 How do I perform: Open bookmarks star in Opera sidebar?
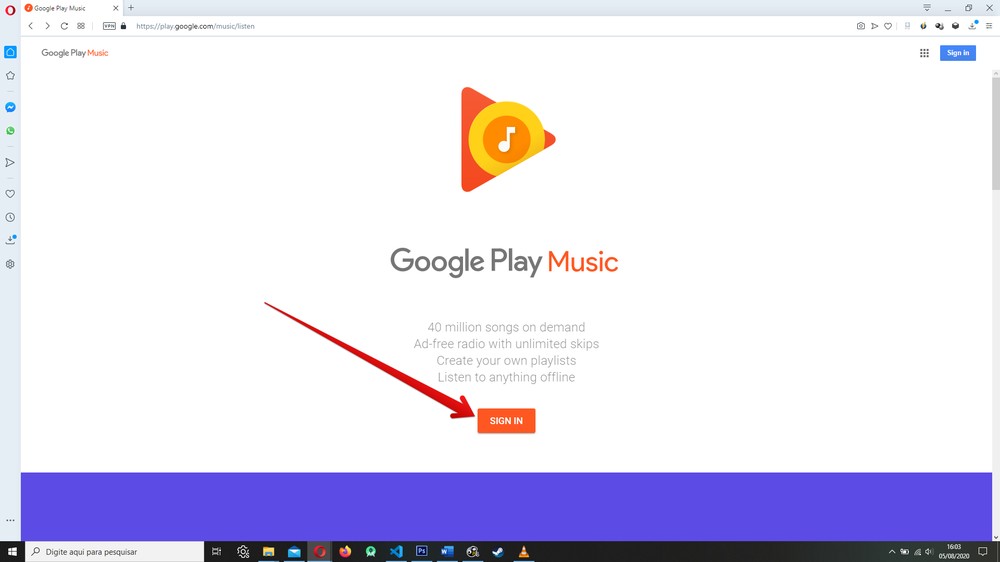tap(10, 76)
